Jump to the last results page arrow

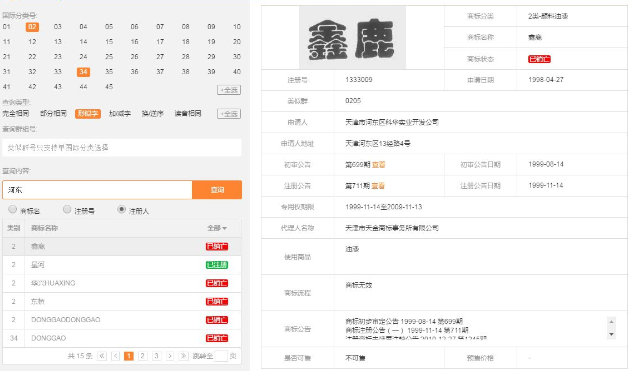coord(183,356)
